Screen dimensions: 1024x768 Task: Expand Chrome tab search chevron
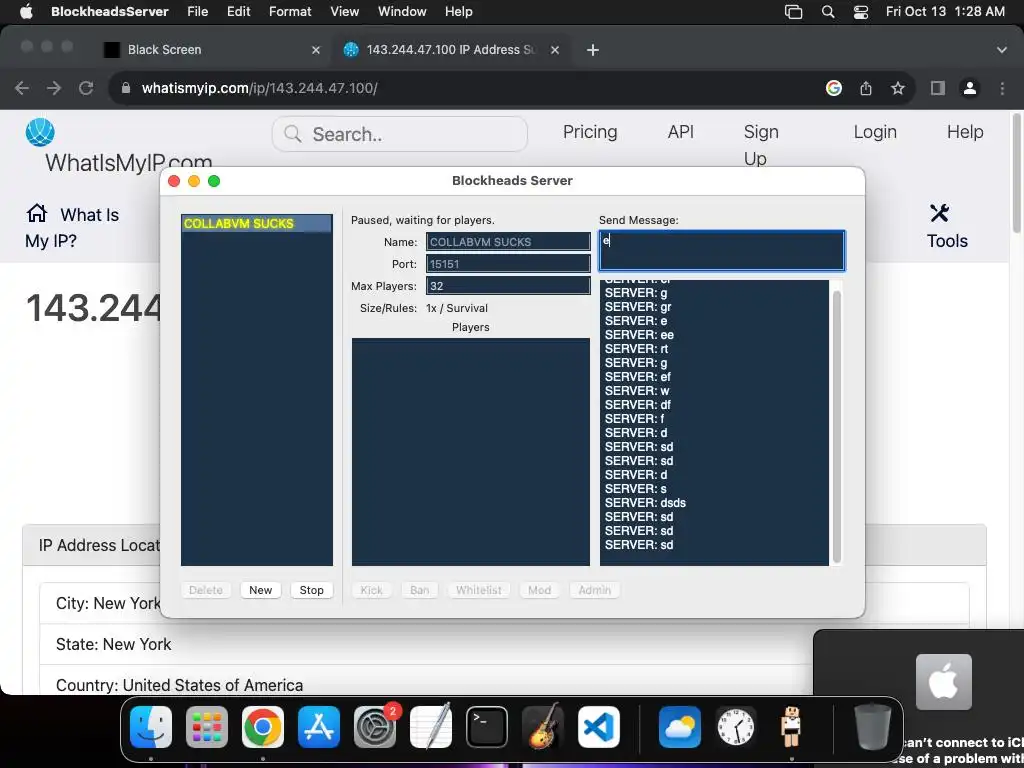(x=1001, y=50)
